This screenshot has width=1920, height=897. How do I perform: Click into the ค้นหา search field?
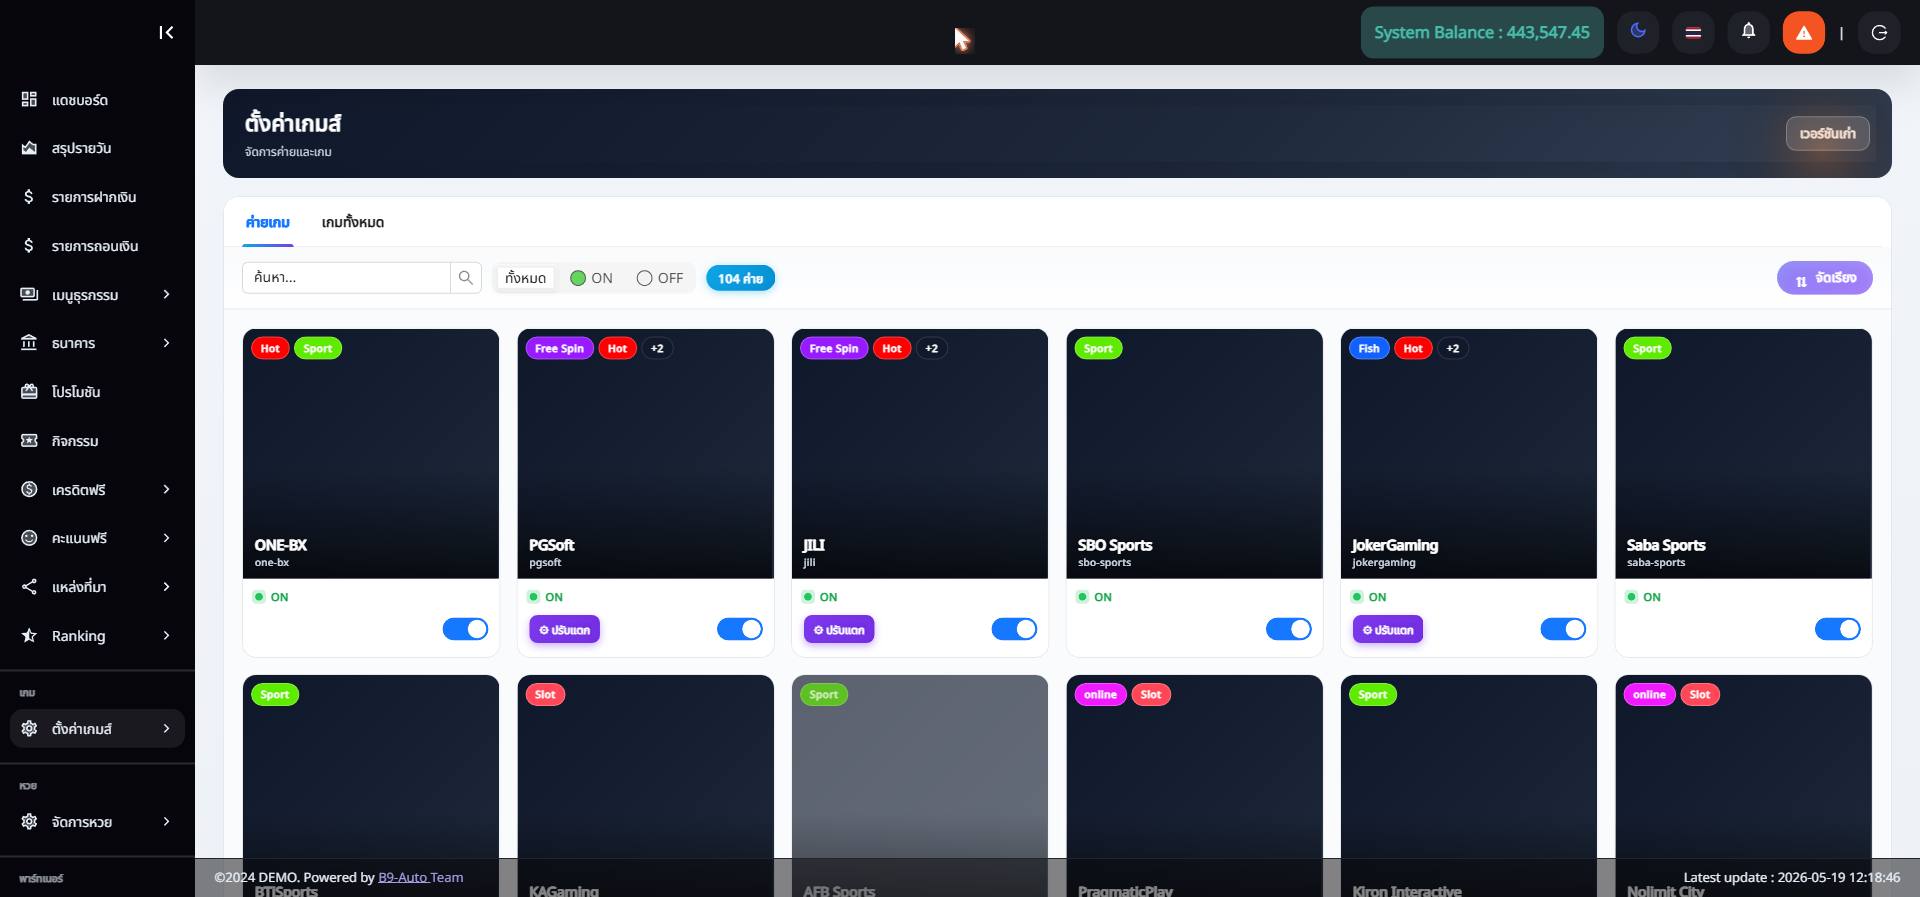coord(346,278)
